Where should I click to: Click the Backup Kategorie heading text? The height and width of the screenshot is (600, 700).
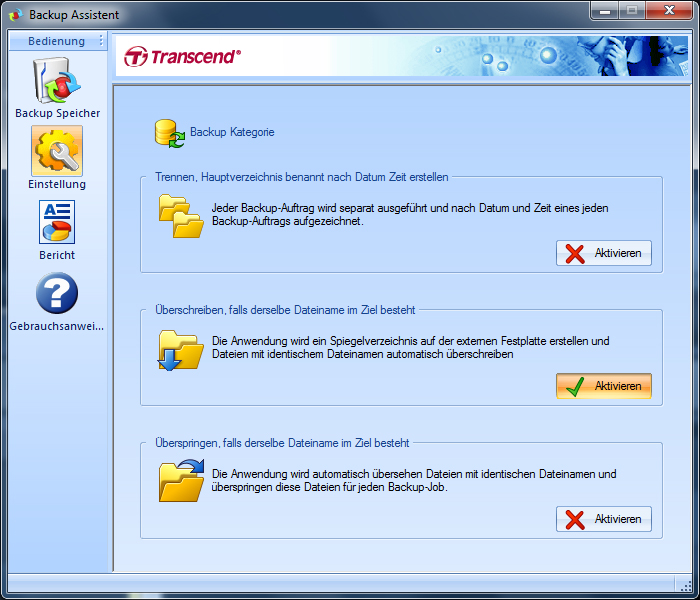pos(232,132)
